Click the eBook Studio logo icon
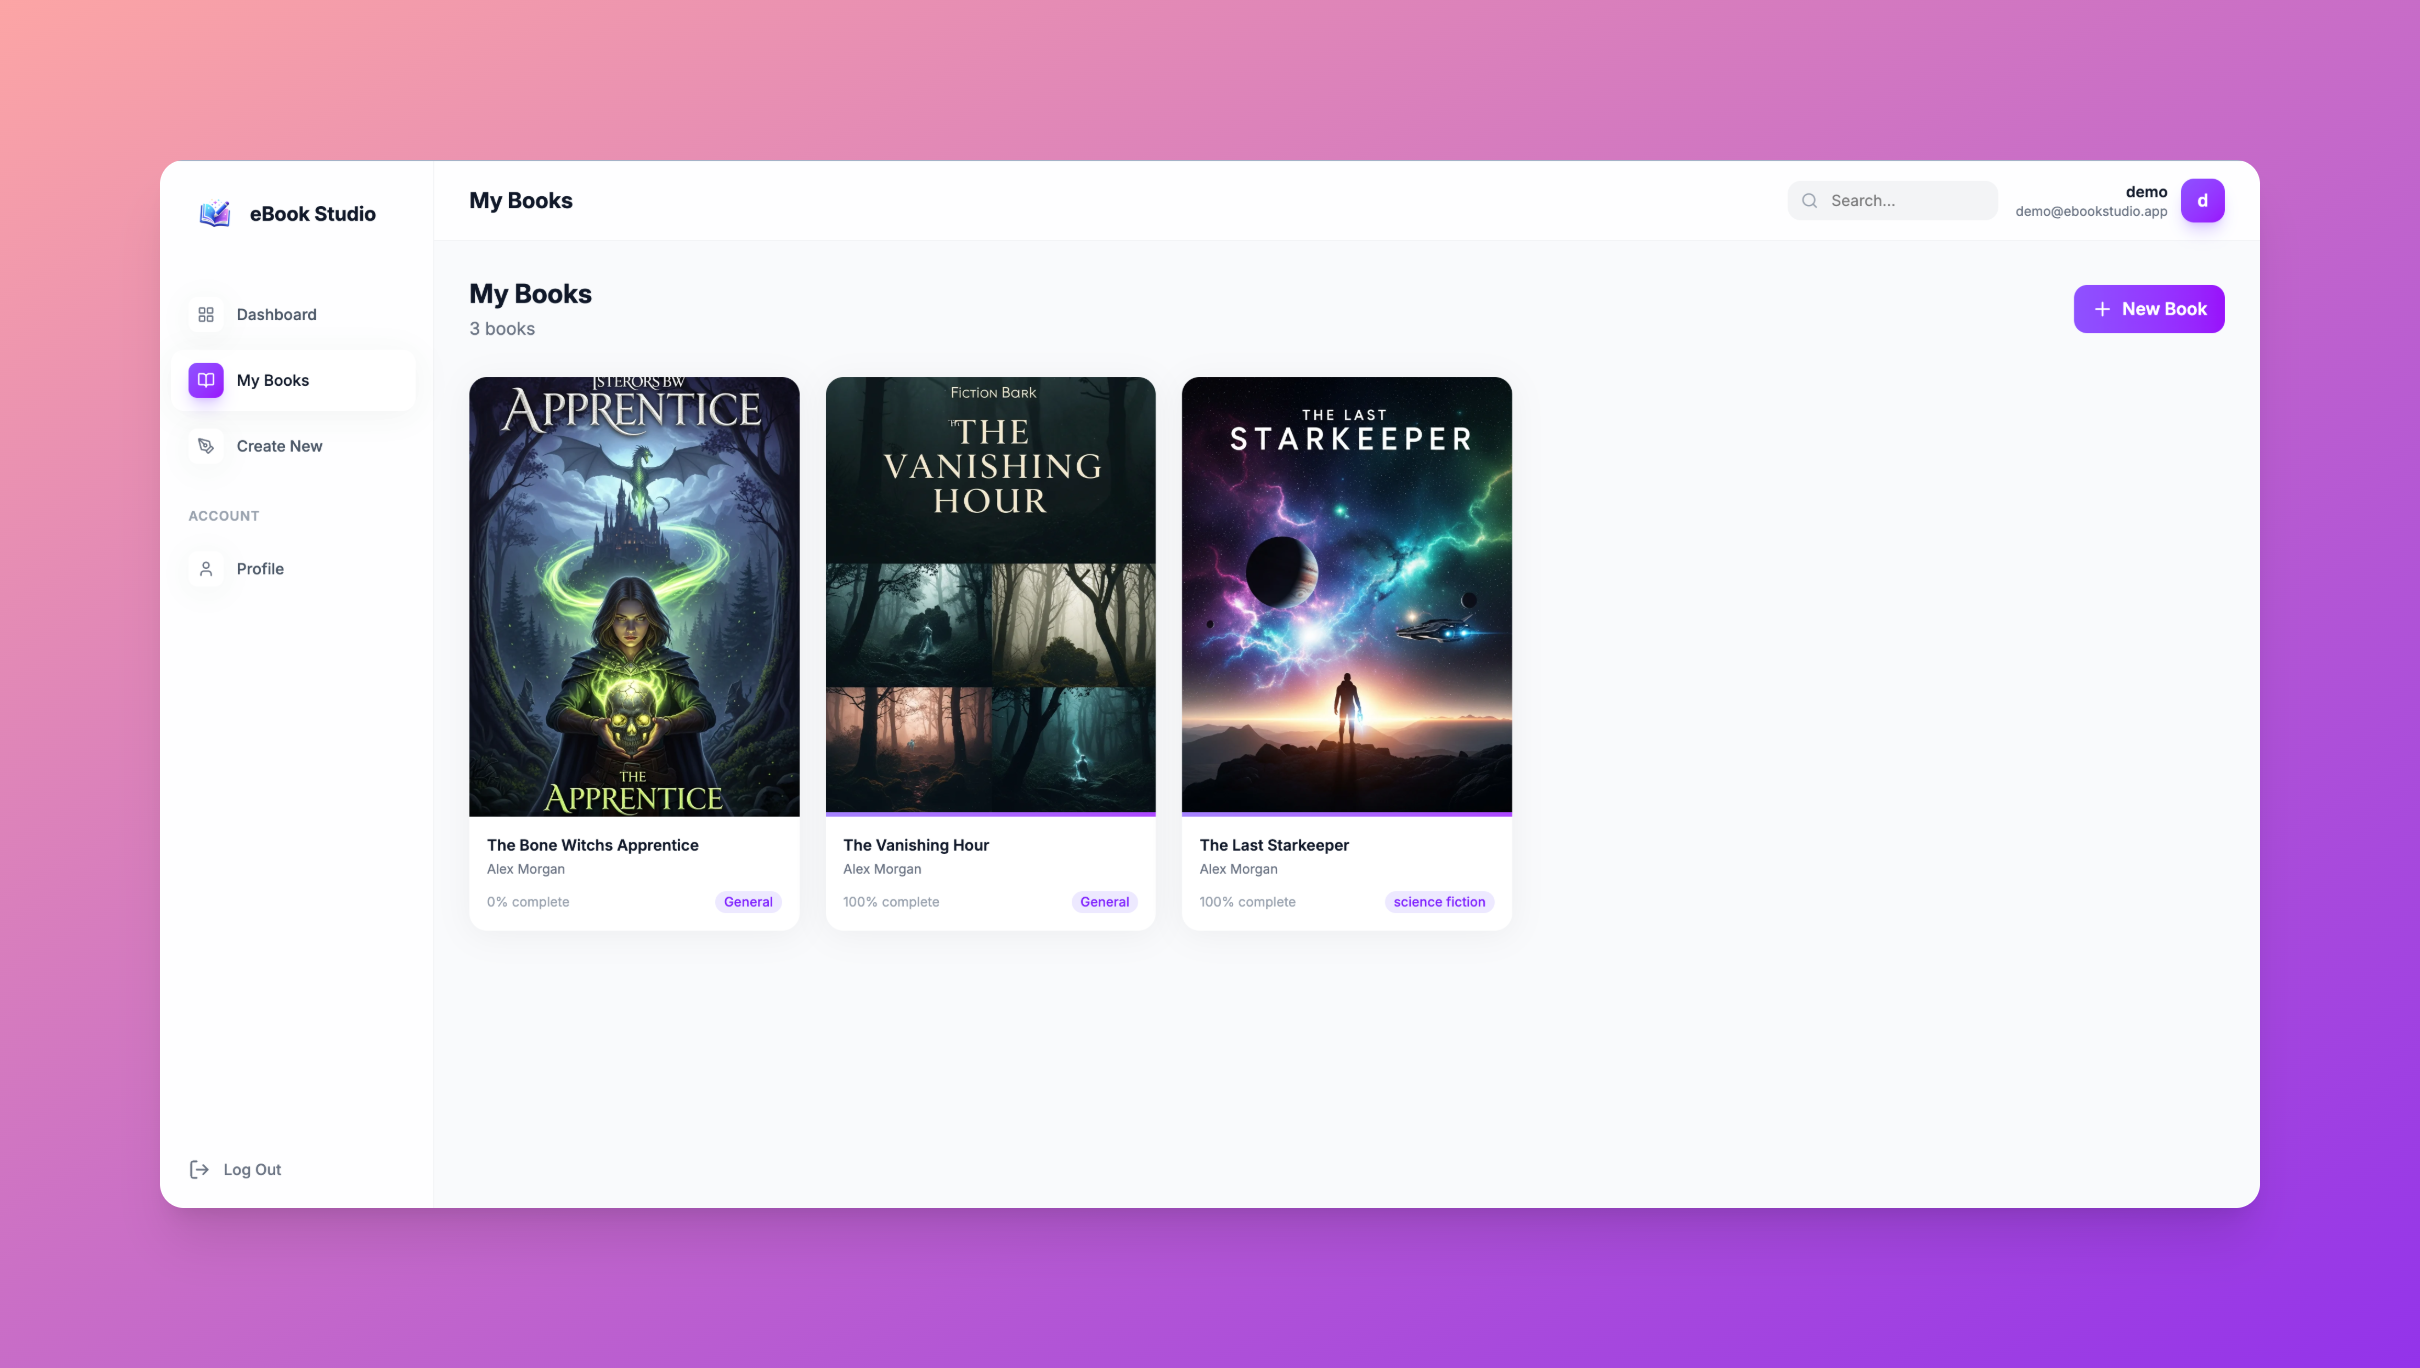Screen dimensions: 2420x1368 click(x=213, y=212)
